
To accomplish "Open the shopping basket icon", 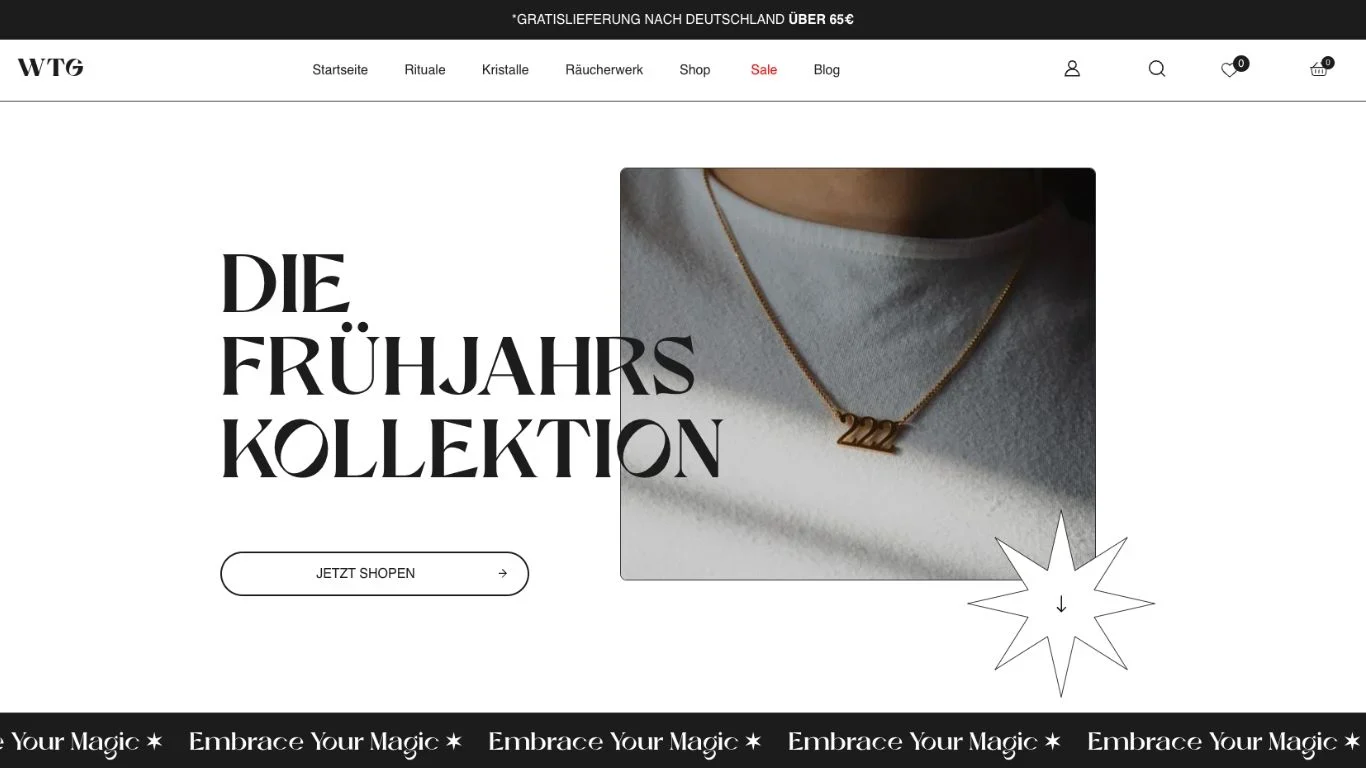I will click(1318, 70).
